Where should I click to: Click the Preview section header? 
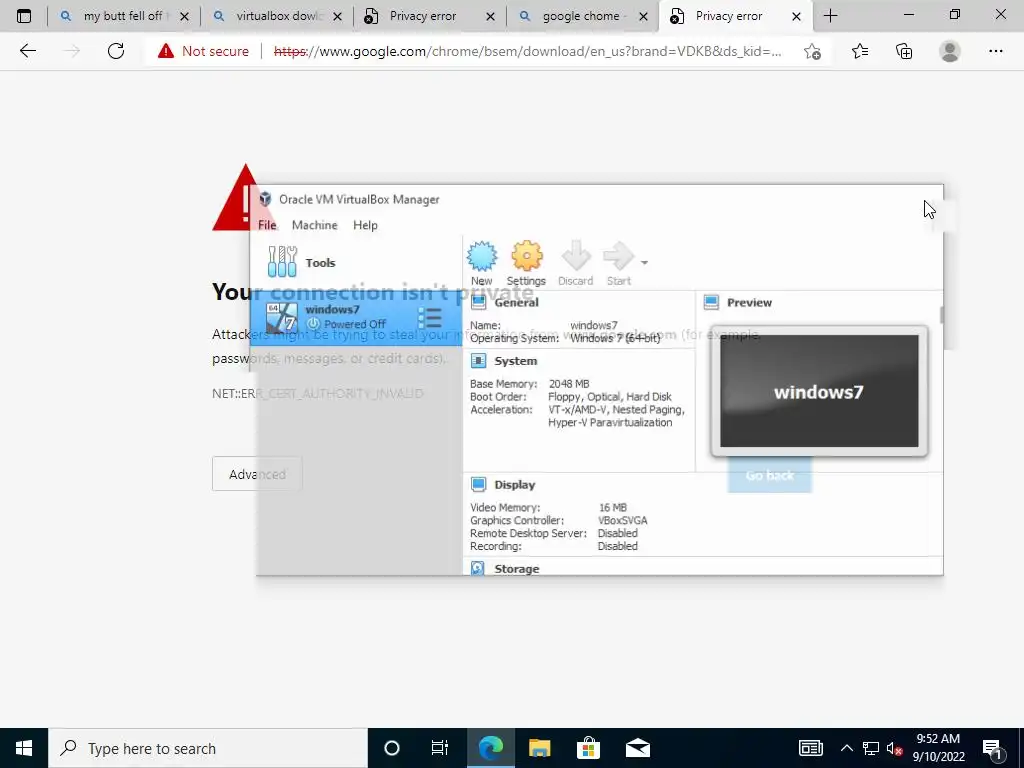[x=749, y=302]
